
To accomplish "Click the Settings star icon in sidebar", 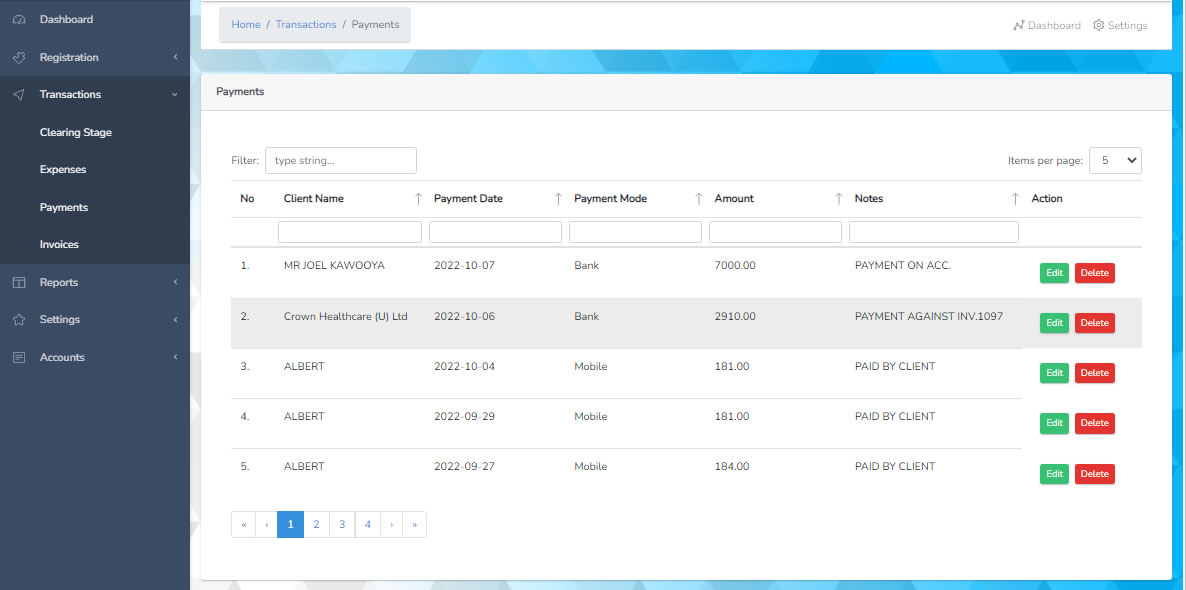I will pyautogui.click(x=19, y=320).
